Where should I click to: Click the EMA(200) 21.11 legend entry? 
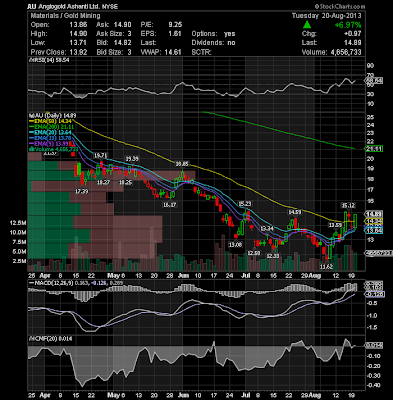pyautogui.click(x=52, y=127)
